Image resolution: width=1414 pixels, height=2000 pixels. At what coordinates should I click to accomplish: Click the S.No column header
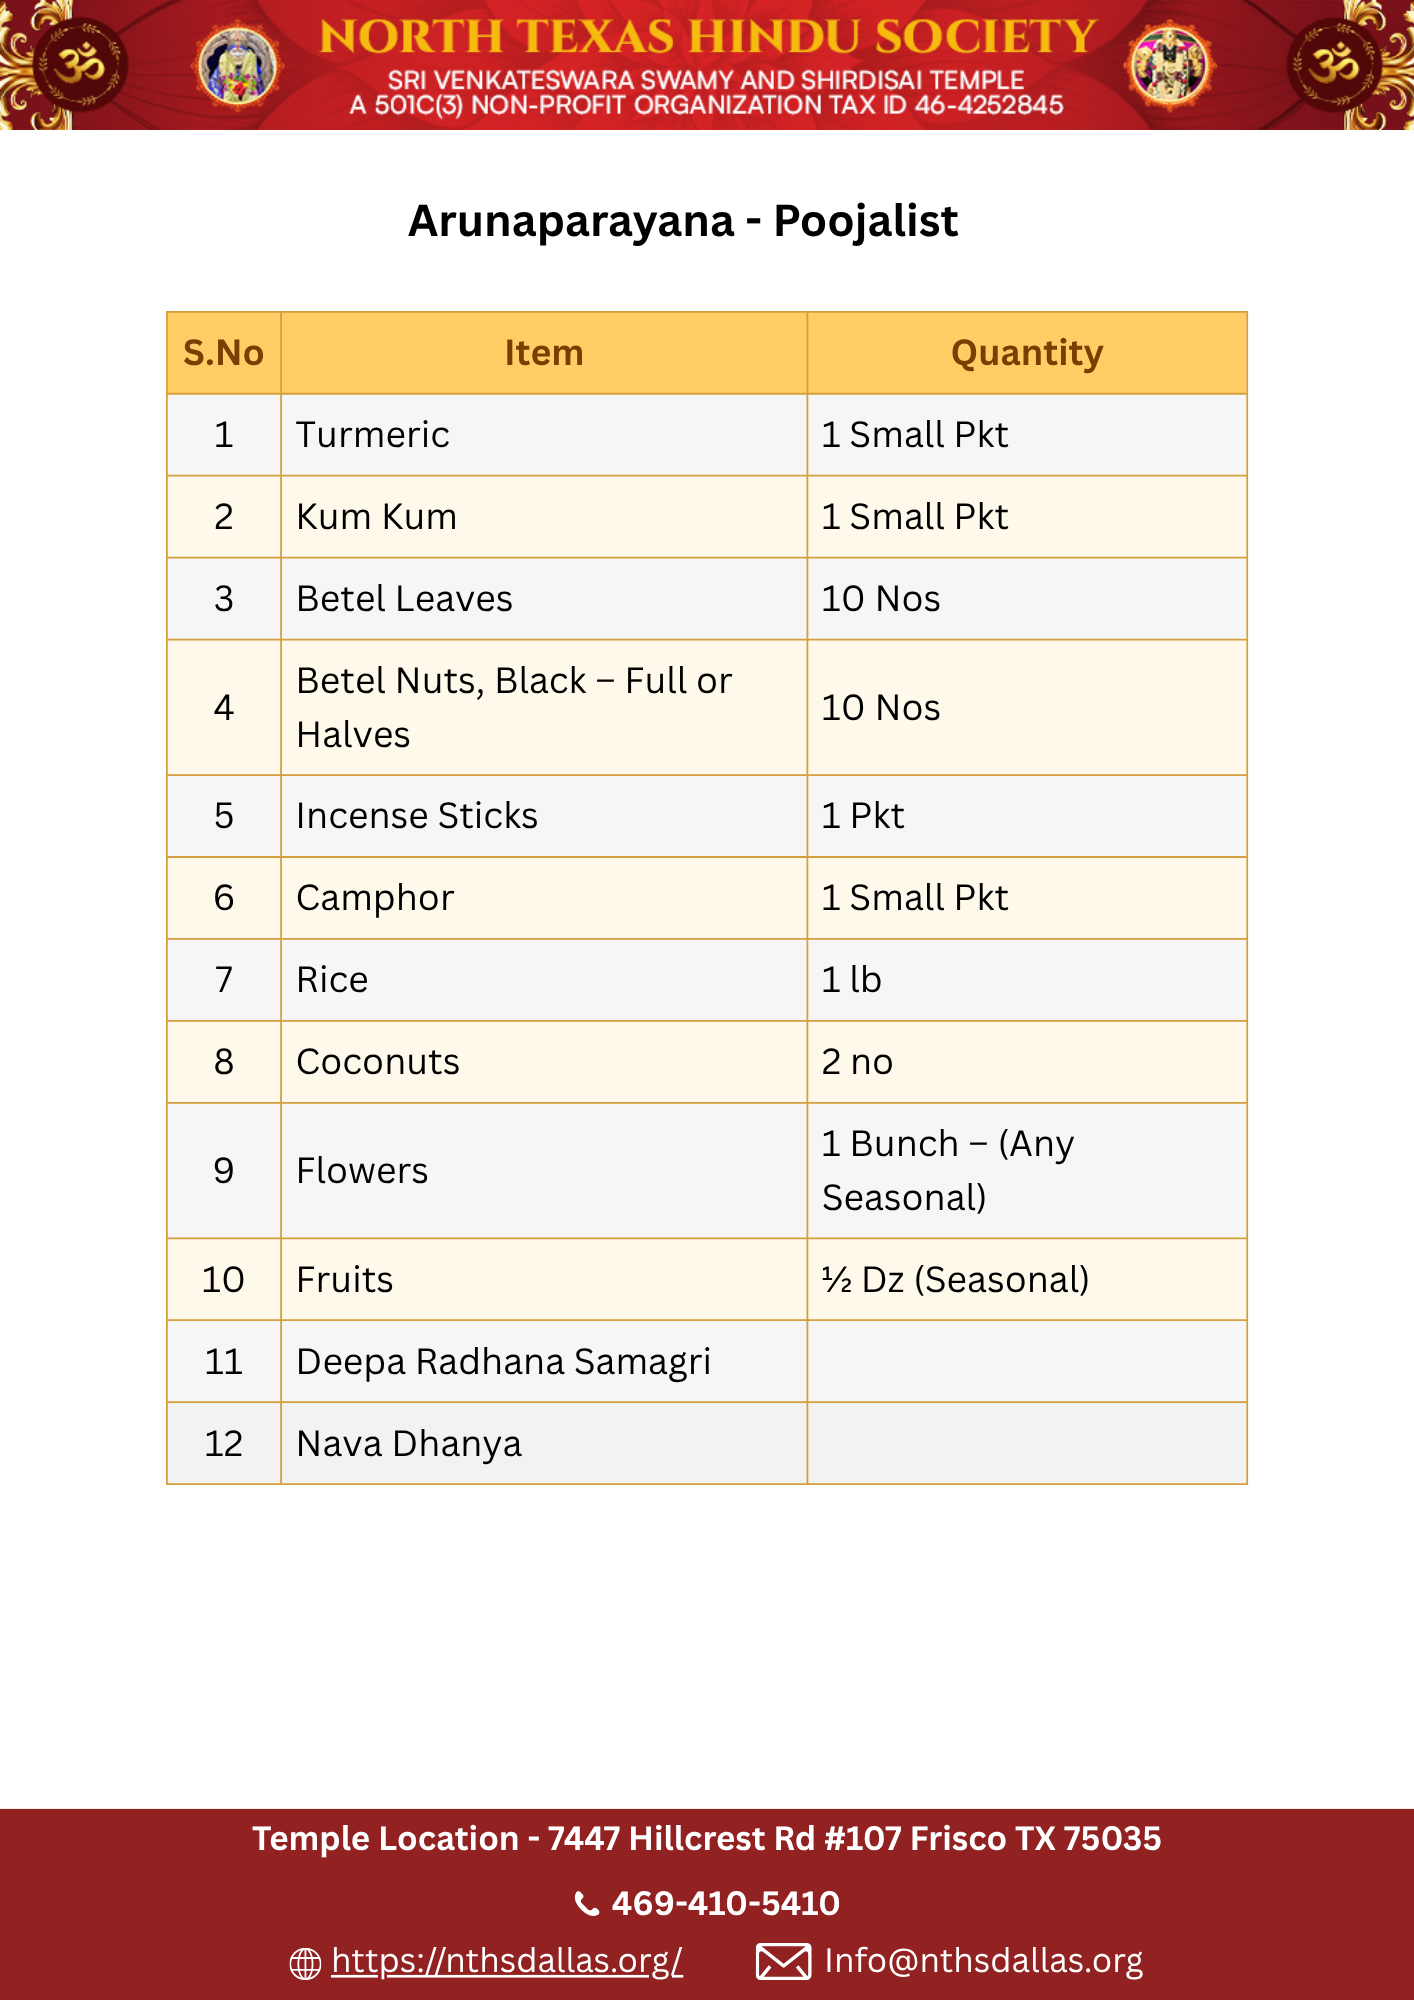click(x=223, y=353)
